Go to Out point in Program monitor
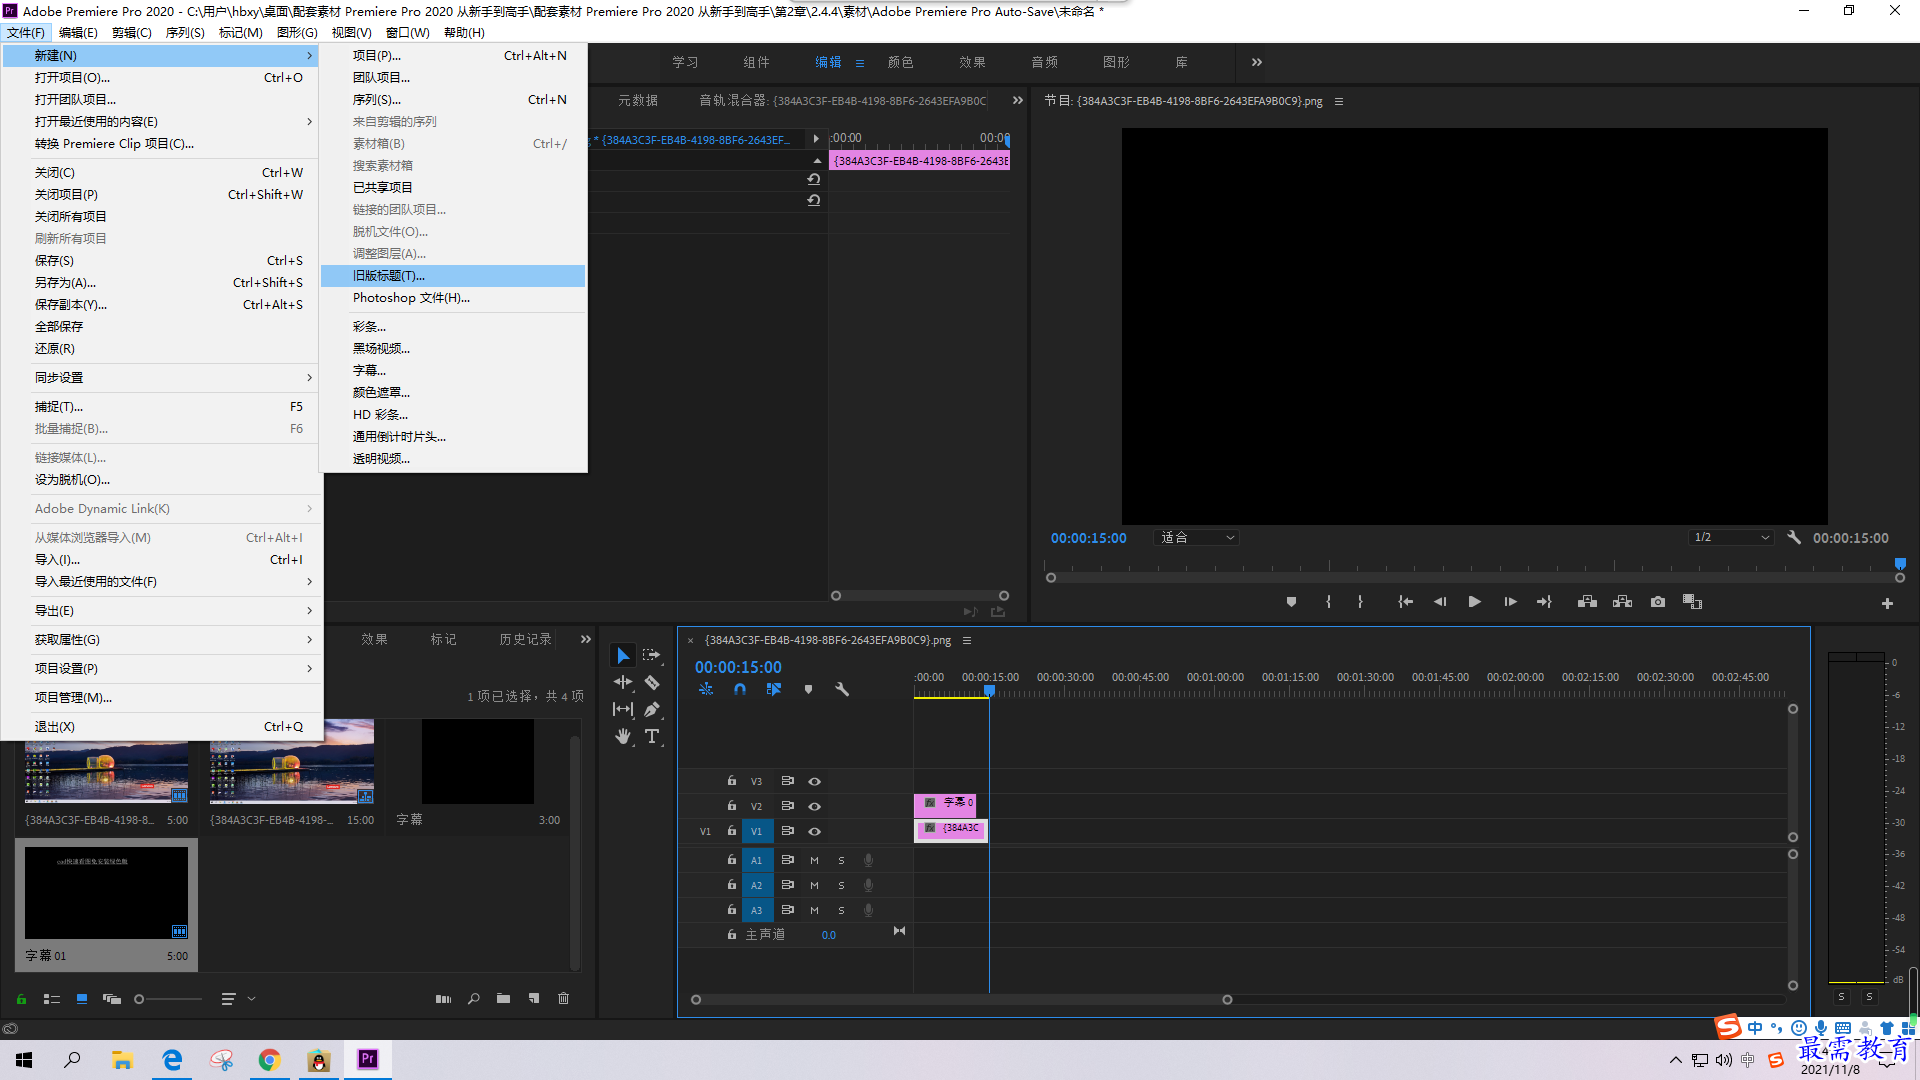The height and width of the screenshot is (1080, 1920). (x=1544, y=602)
